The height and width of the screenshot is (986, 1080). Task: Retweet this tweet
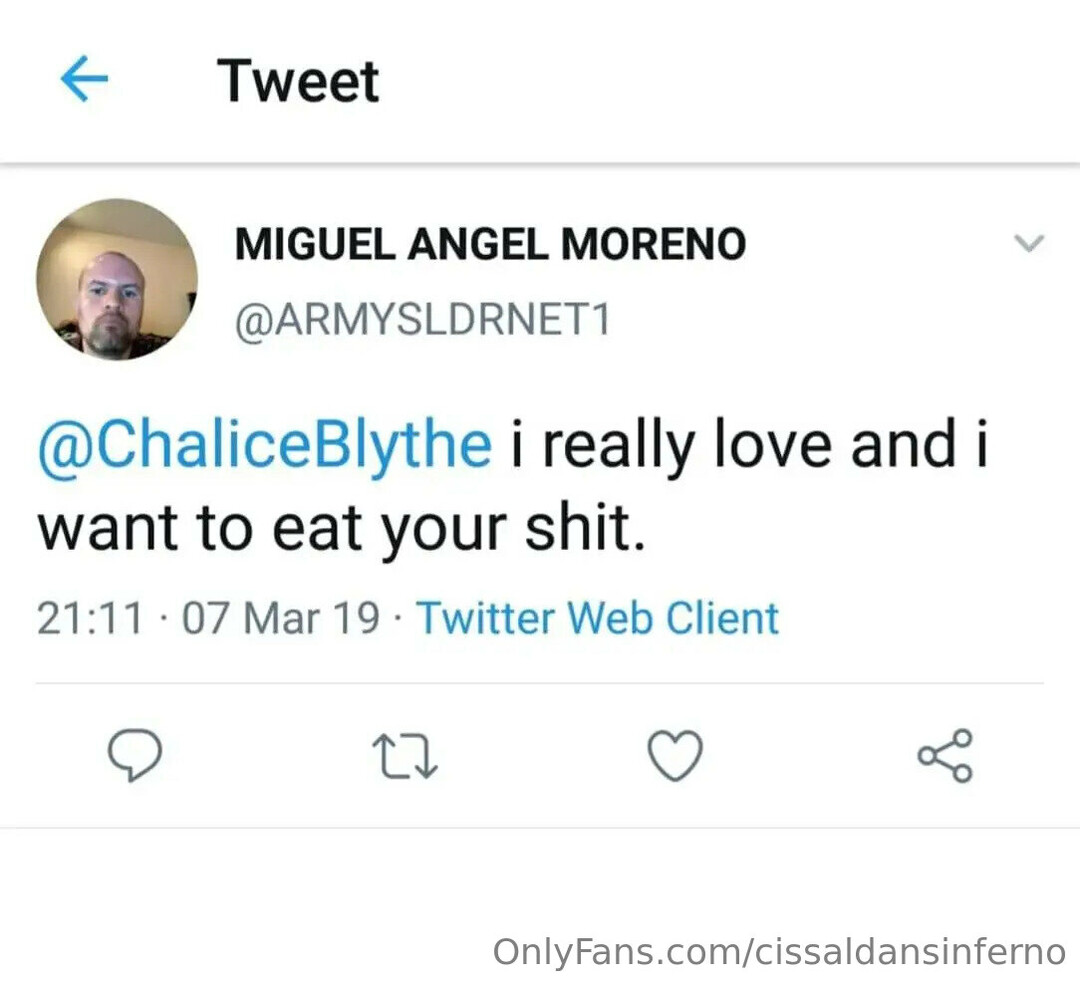[404, 756]
